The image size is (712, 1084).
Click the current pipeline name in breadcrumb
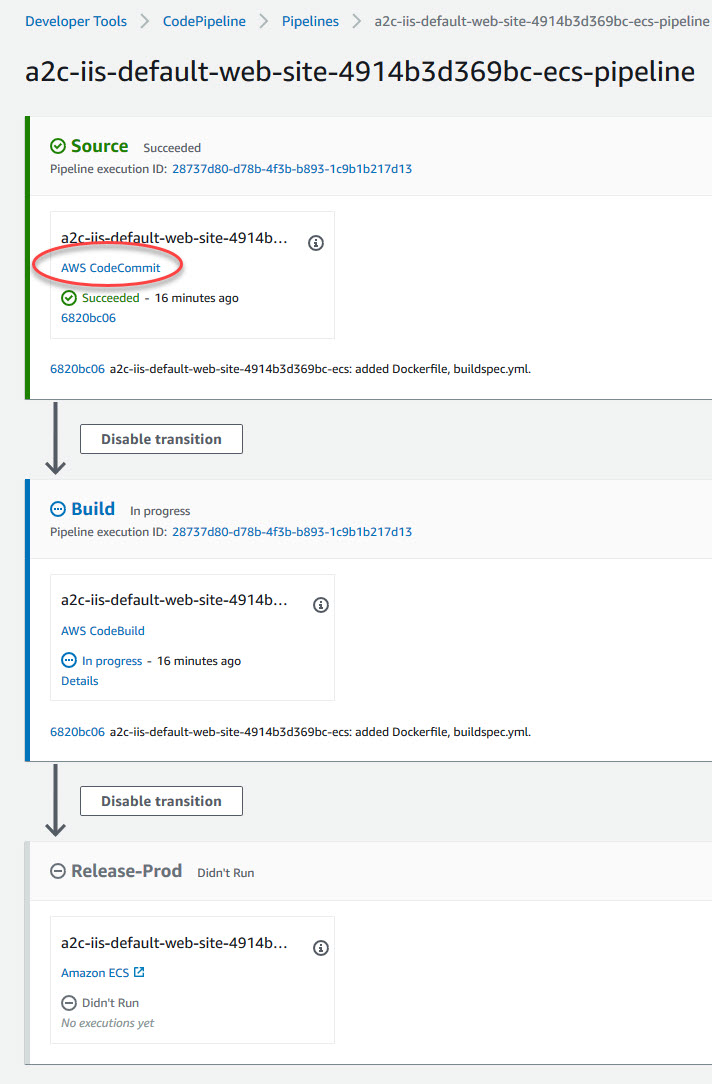(x=541, y=21)
